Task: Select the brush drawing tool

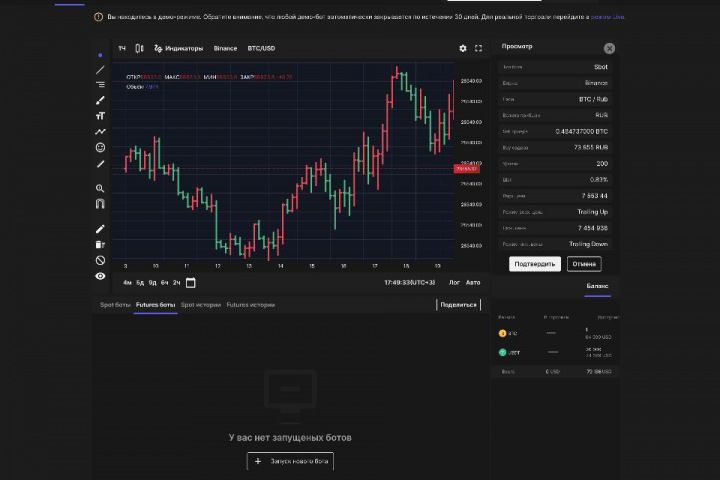Action: click(x=100, y=100)
